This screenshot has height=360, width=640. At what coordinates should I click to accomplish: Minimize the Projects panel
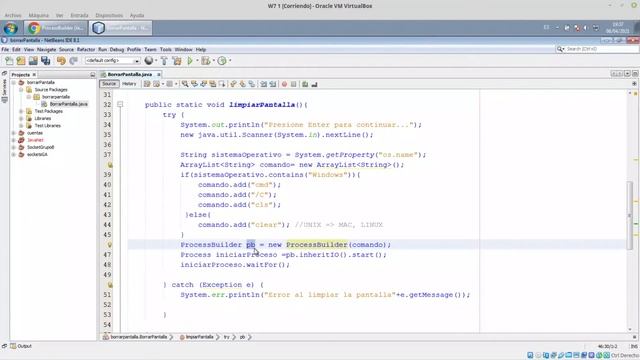[93, 75]
